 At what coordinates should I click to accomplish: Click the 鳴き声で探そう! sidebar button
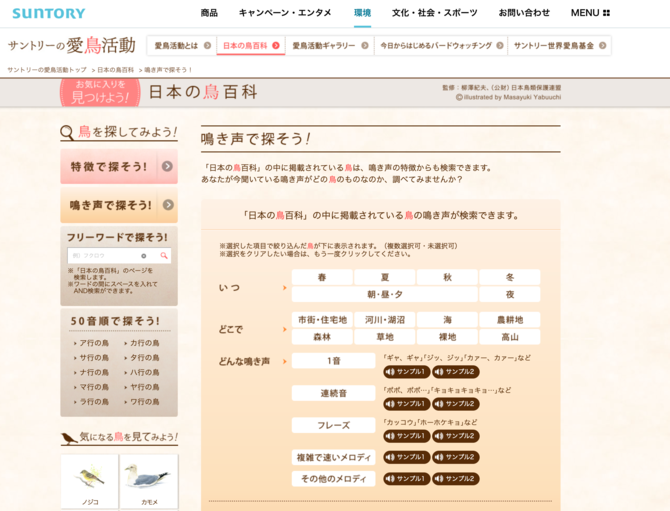(110, 205)
